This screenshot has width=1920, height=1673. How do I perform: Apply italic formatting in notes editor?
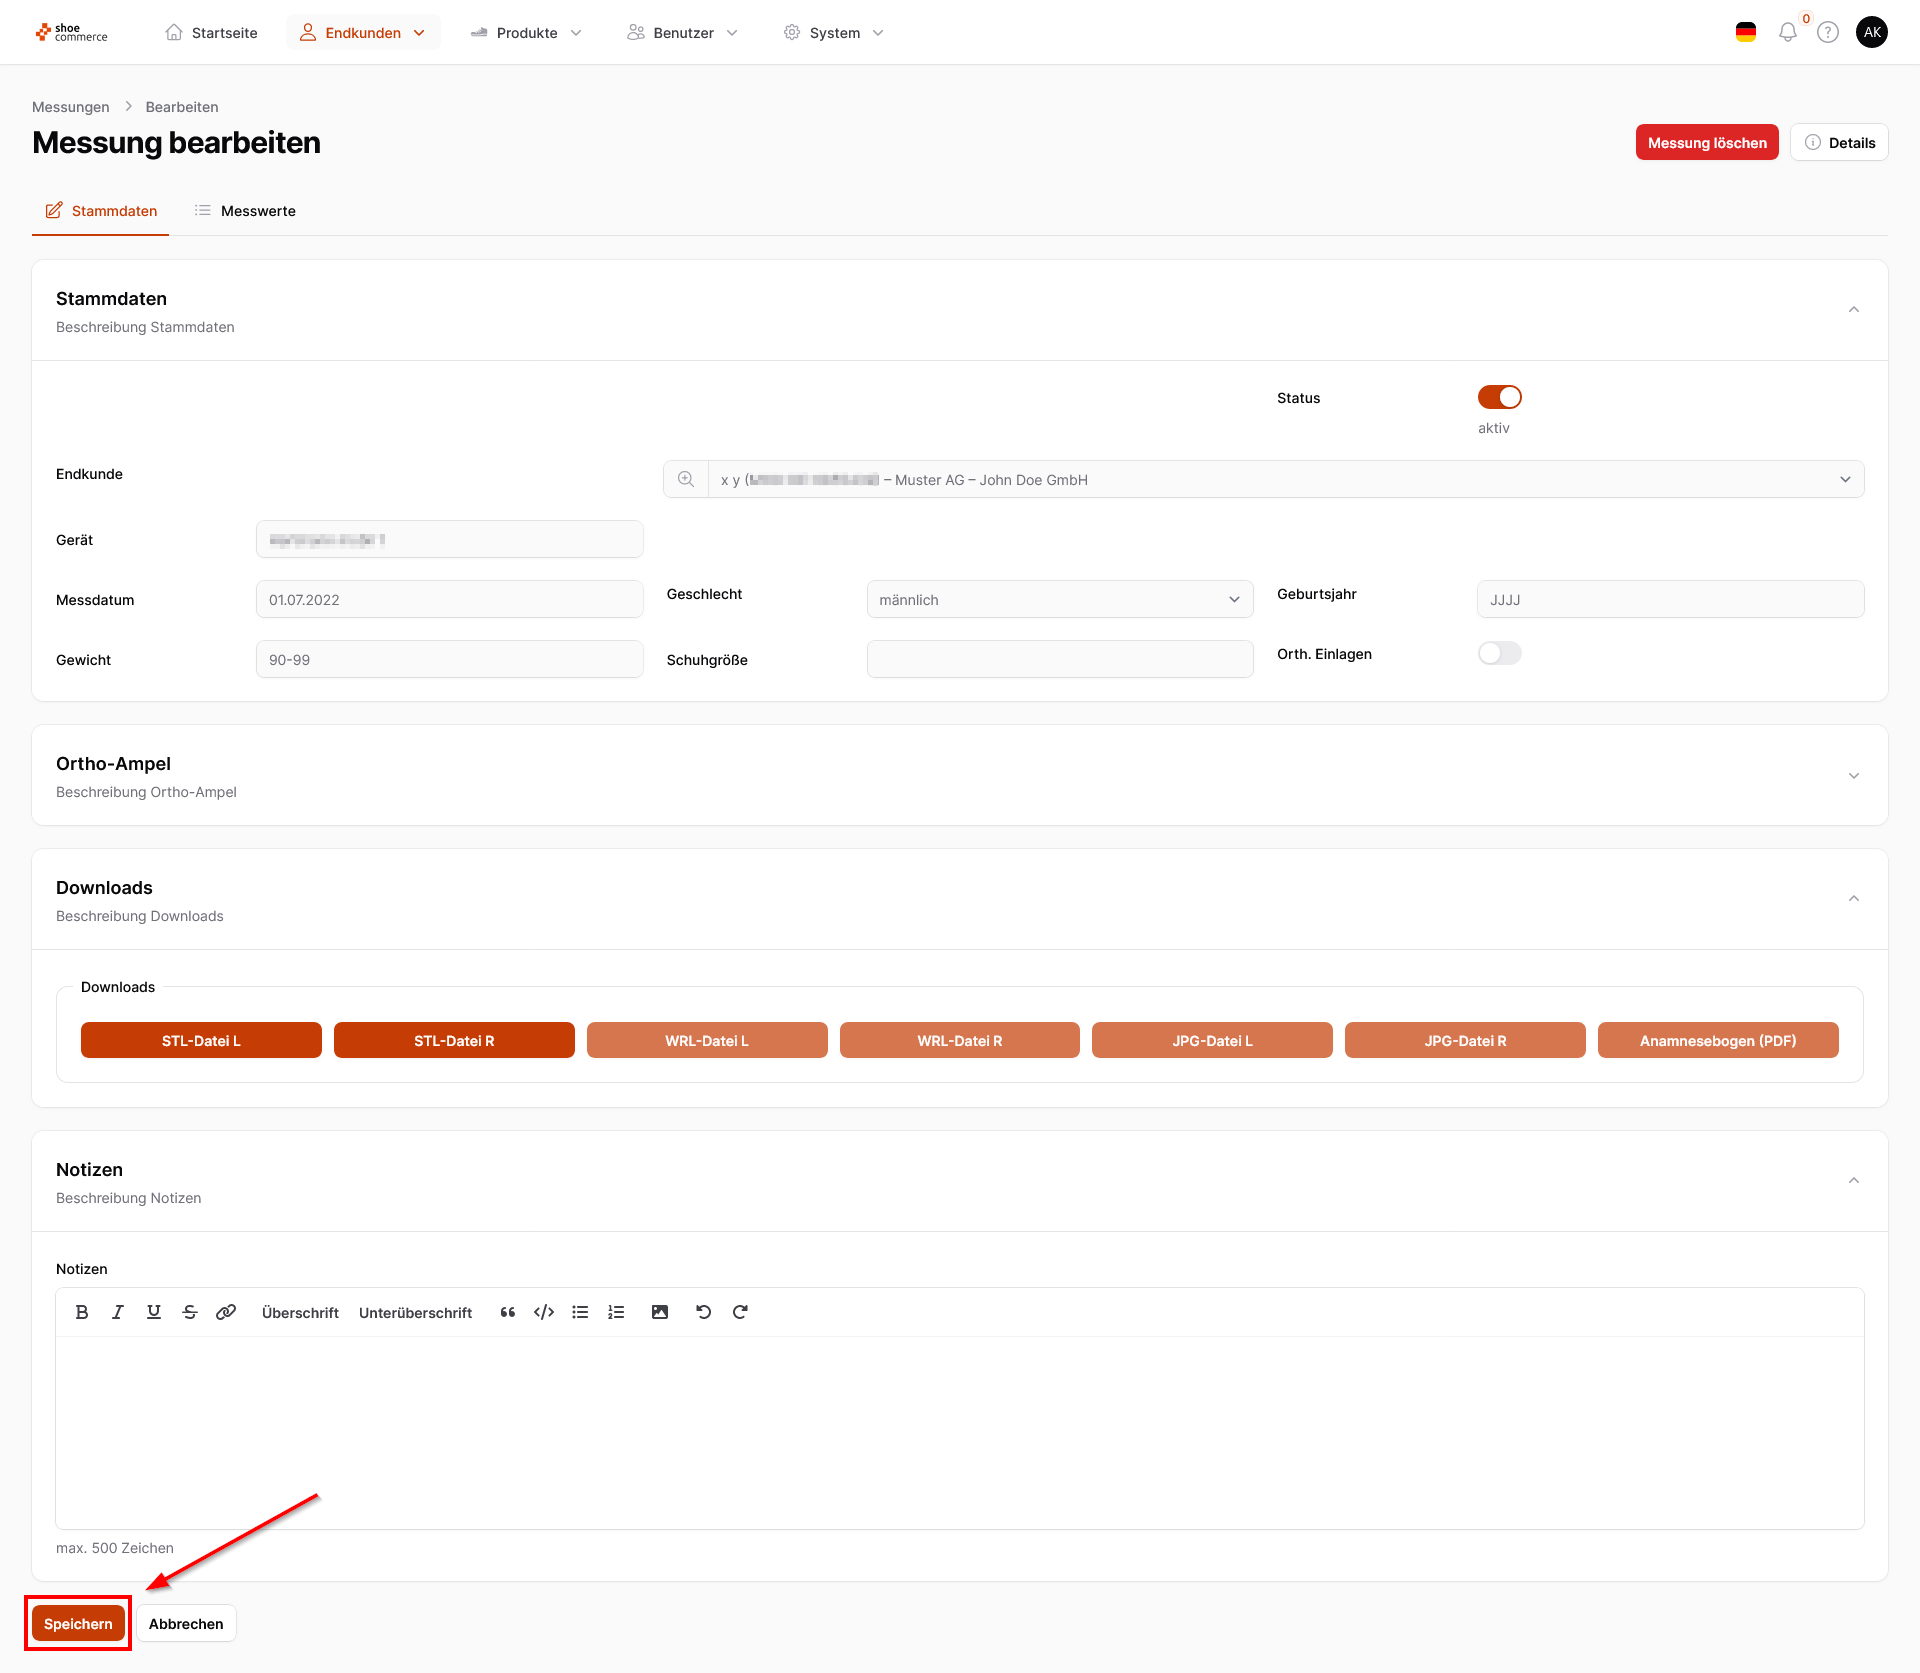point(118,1312)
